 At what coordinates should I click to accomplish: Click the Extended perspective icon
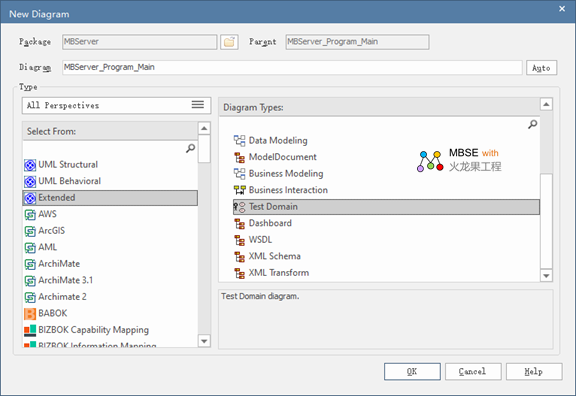pos(30,198)
